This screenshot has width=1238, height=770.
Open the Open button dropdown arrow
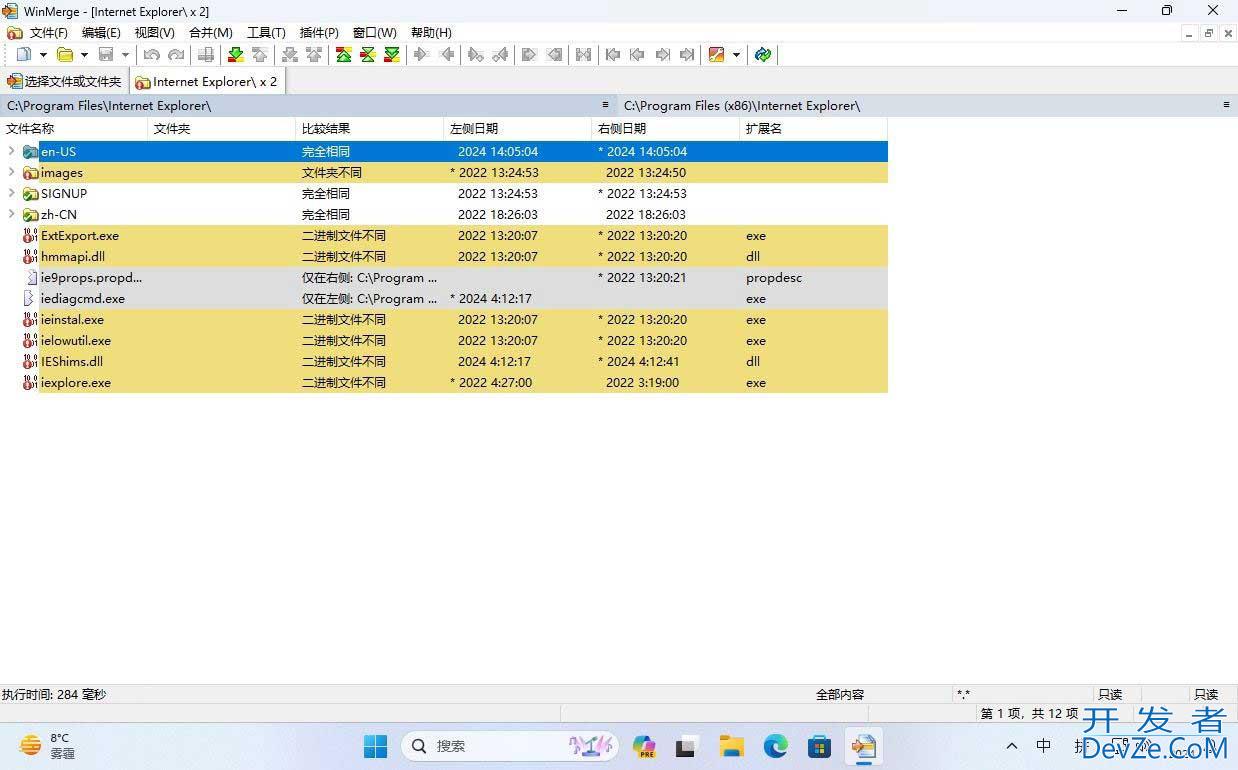click(84, 54)
